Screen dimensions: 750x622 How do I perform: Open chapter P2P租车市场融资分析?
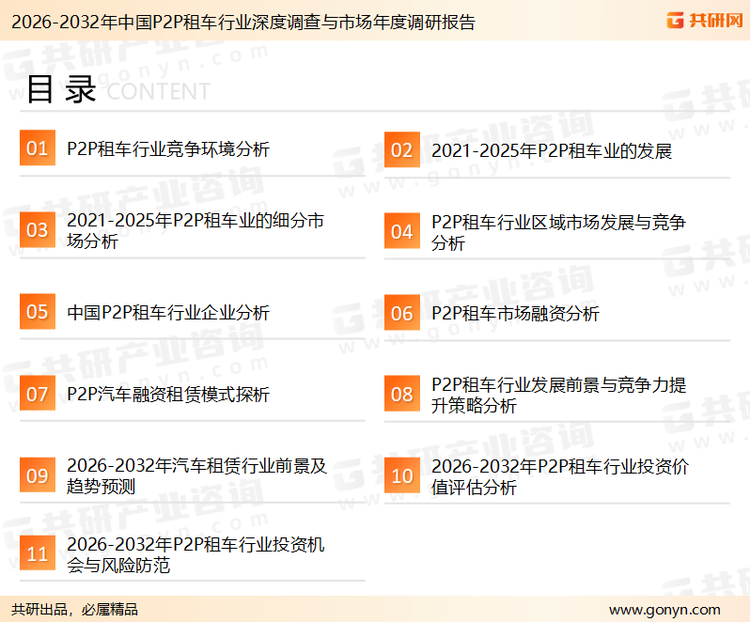pyautogui.click(x=515, y=314)
